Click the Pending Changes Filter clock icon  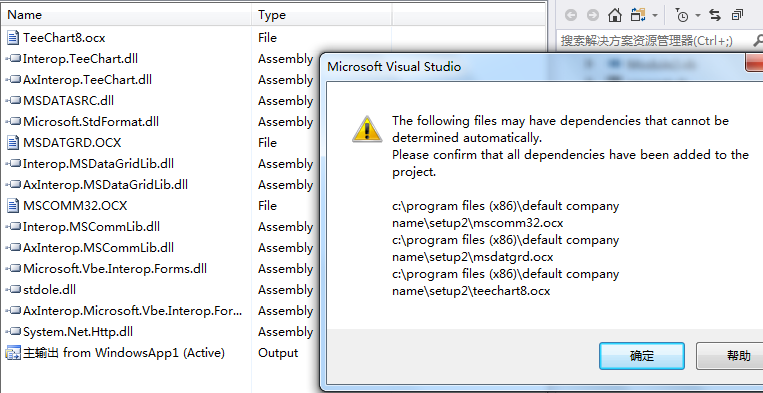pyautogui.click(x=682, y=15)
